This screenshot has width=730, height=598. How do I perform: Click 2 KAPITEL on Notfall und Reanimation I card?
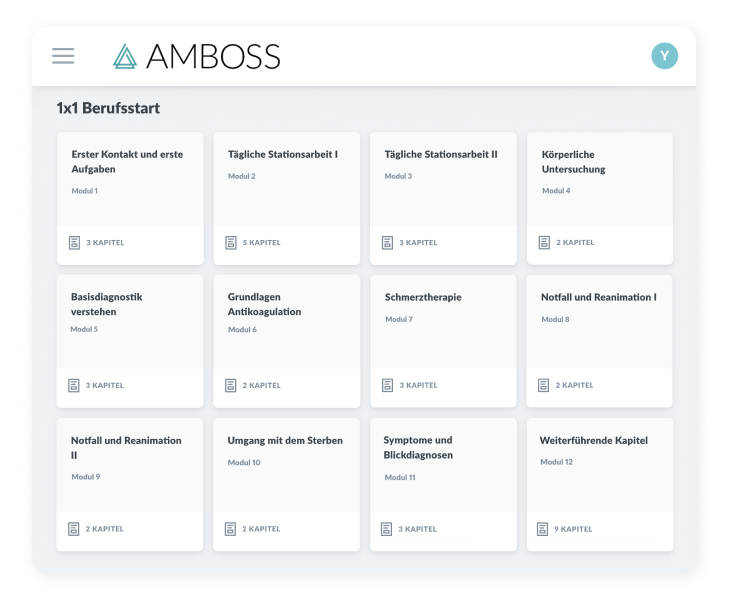(x=575, y=385)
